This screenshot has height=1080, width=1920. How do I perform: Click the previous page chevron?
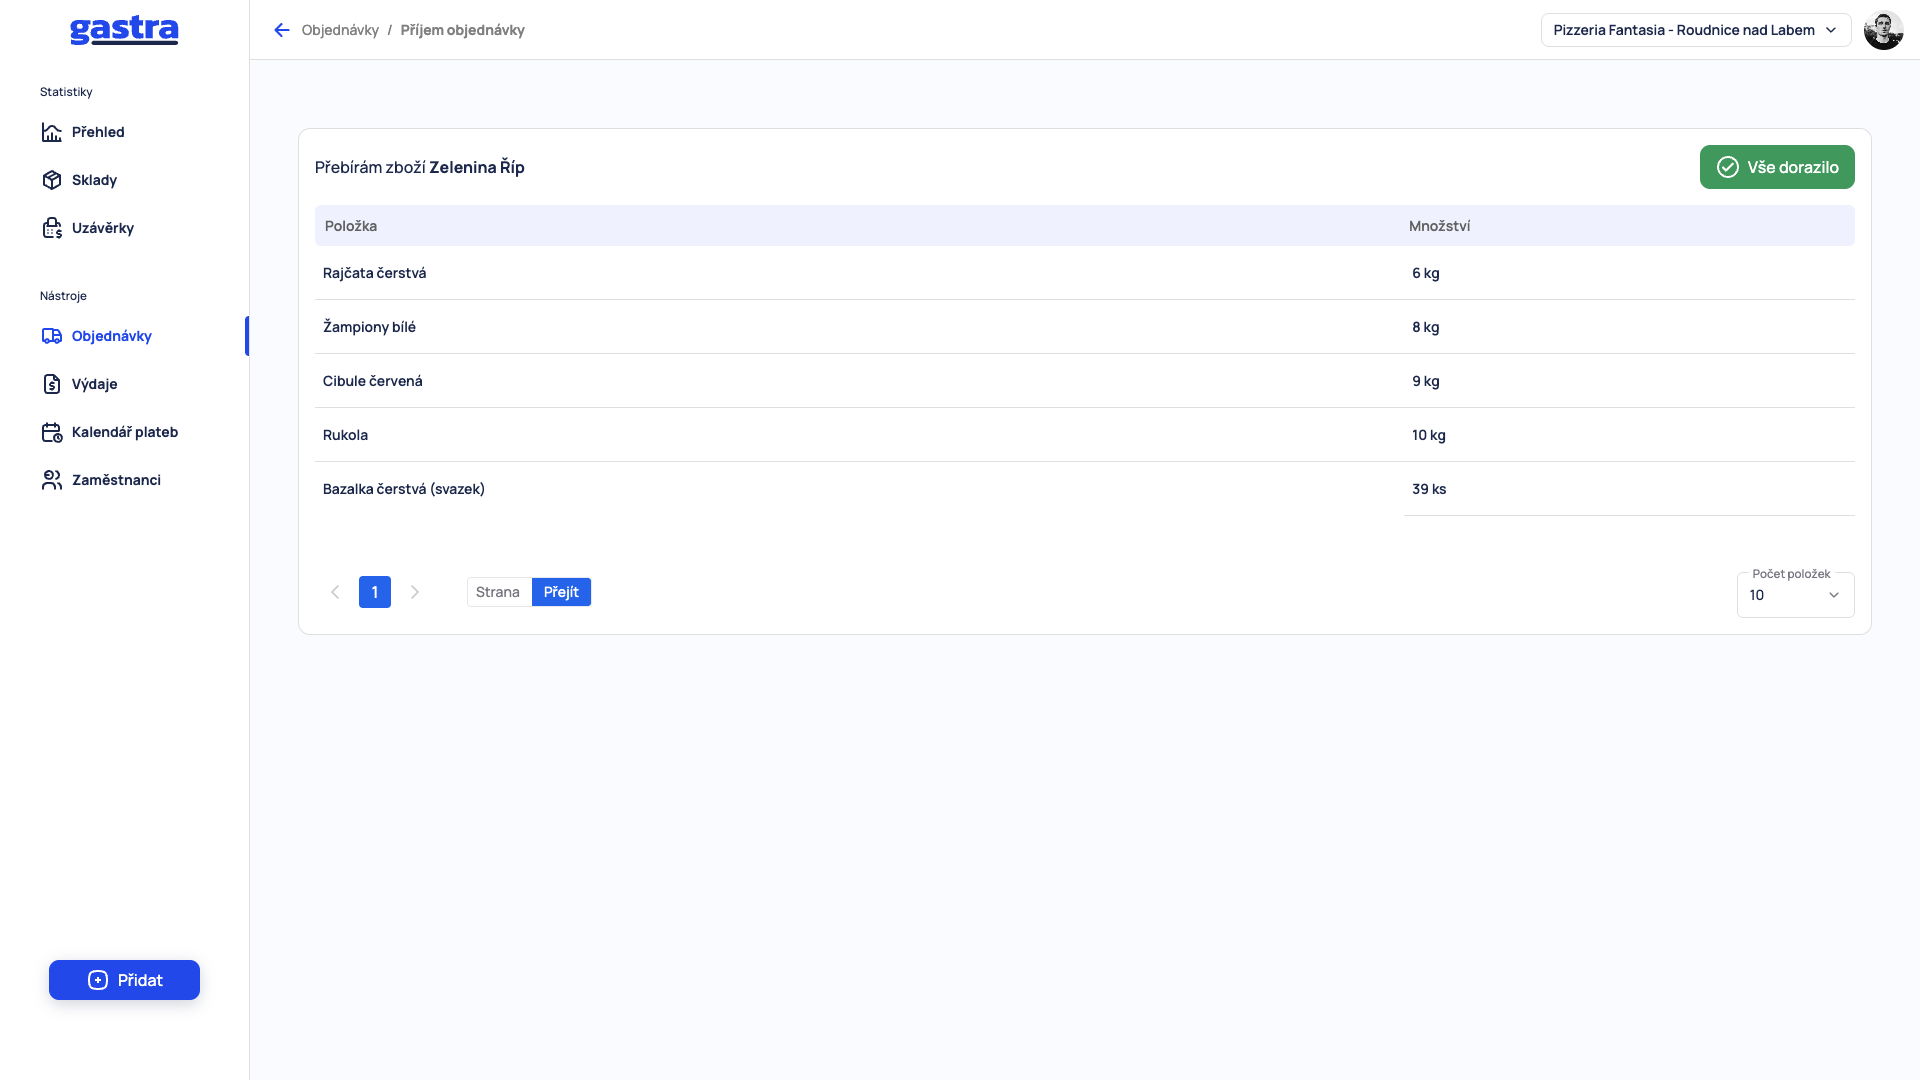pyautogui.click(x=335, y=592)
